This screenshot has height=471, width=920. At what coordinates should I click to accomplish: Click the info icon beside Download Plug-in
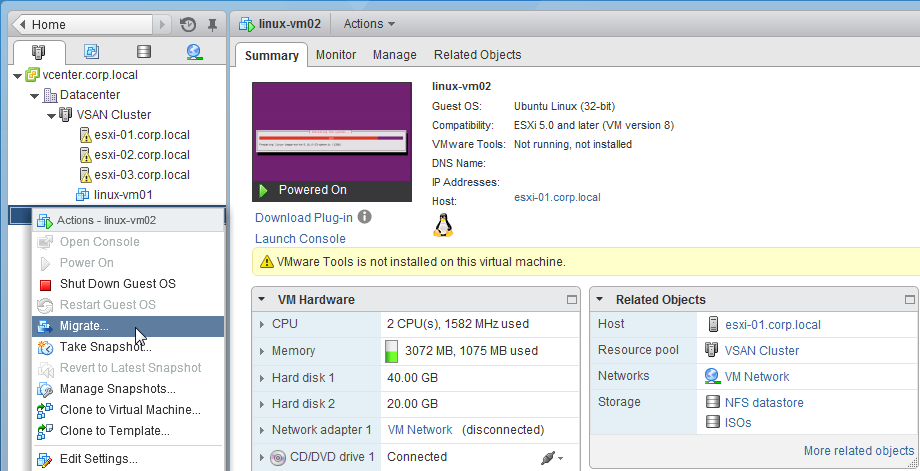(364, 217)
